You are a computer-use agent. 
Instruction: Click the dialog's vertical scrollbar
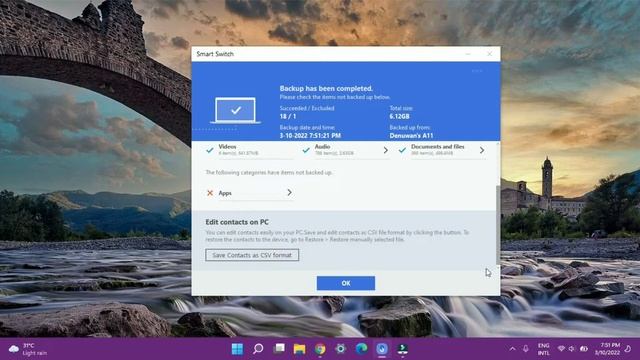pos(498,224)
